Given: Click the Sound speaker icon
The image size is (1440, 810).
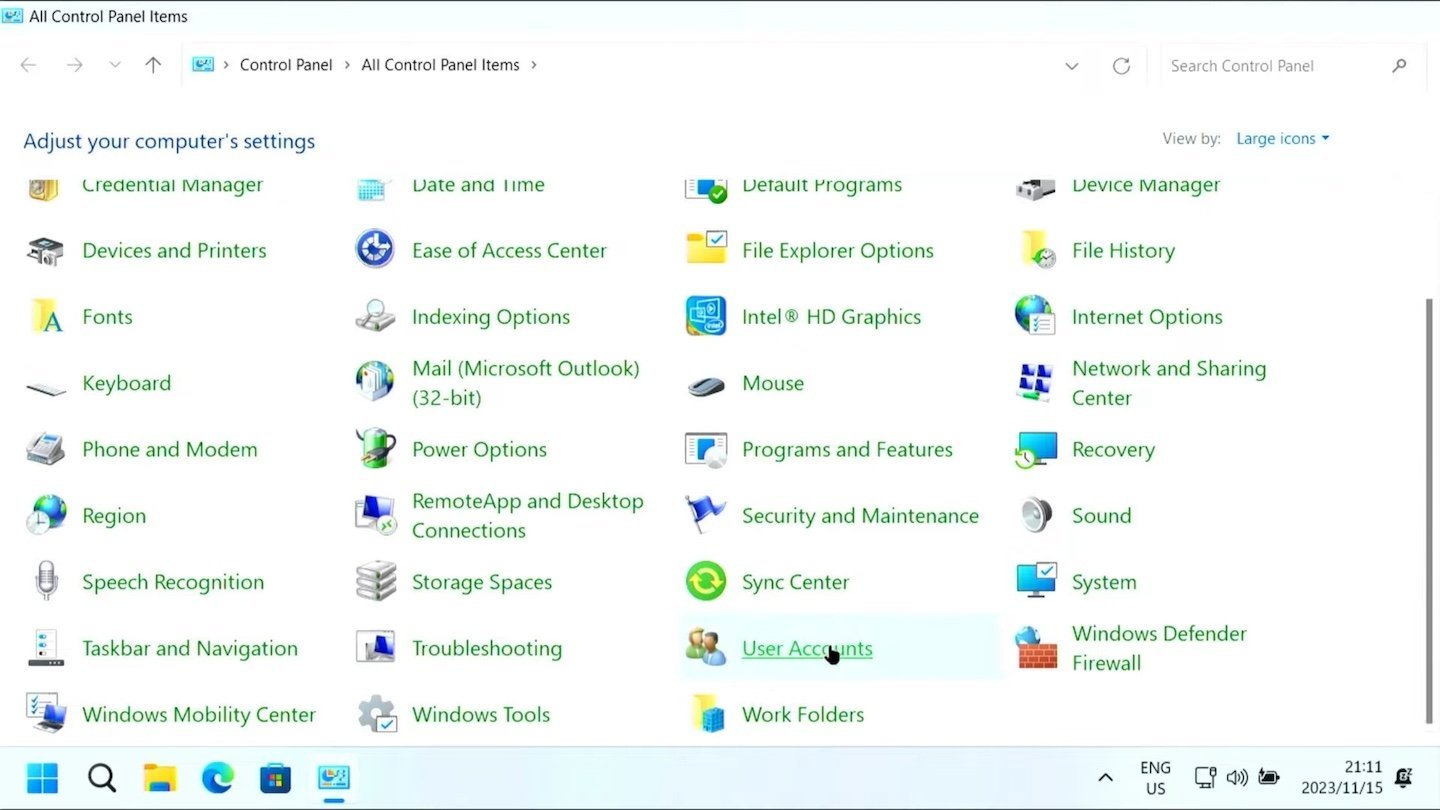Looking at the screenshot, I should (1035, 515).
